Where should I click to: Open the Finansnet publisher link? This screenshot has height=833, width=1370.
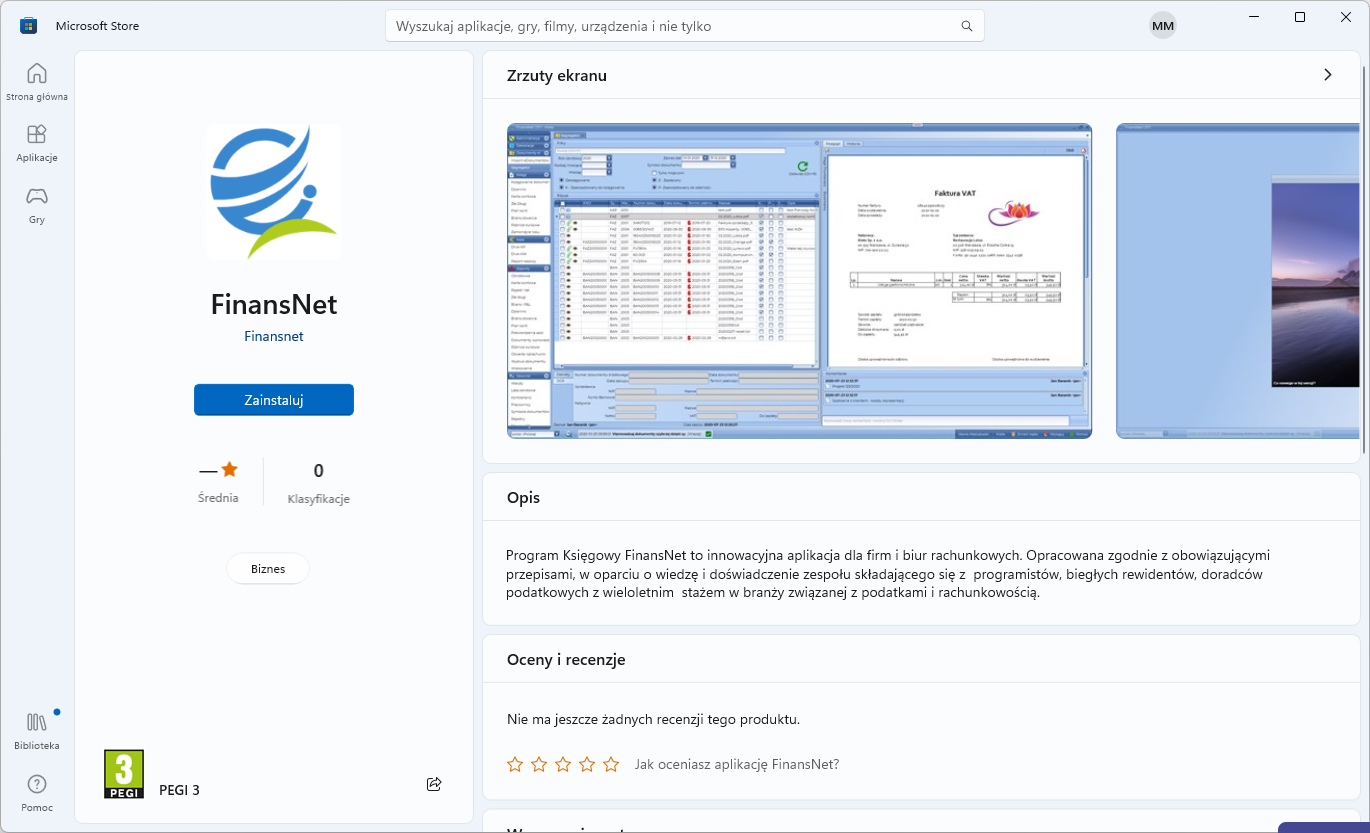coord(274,337)
